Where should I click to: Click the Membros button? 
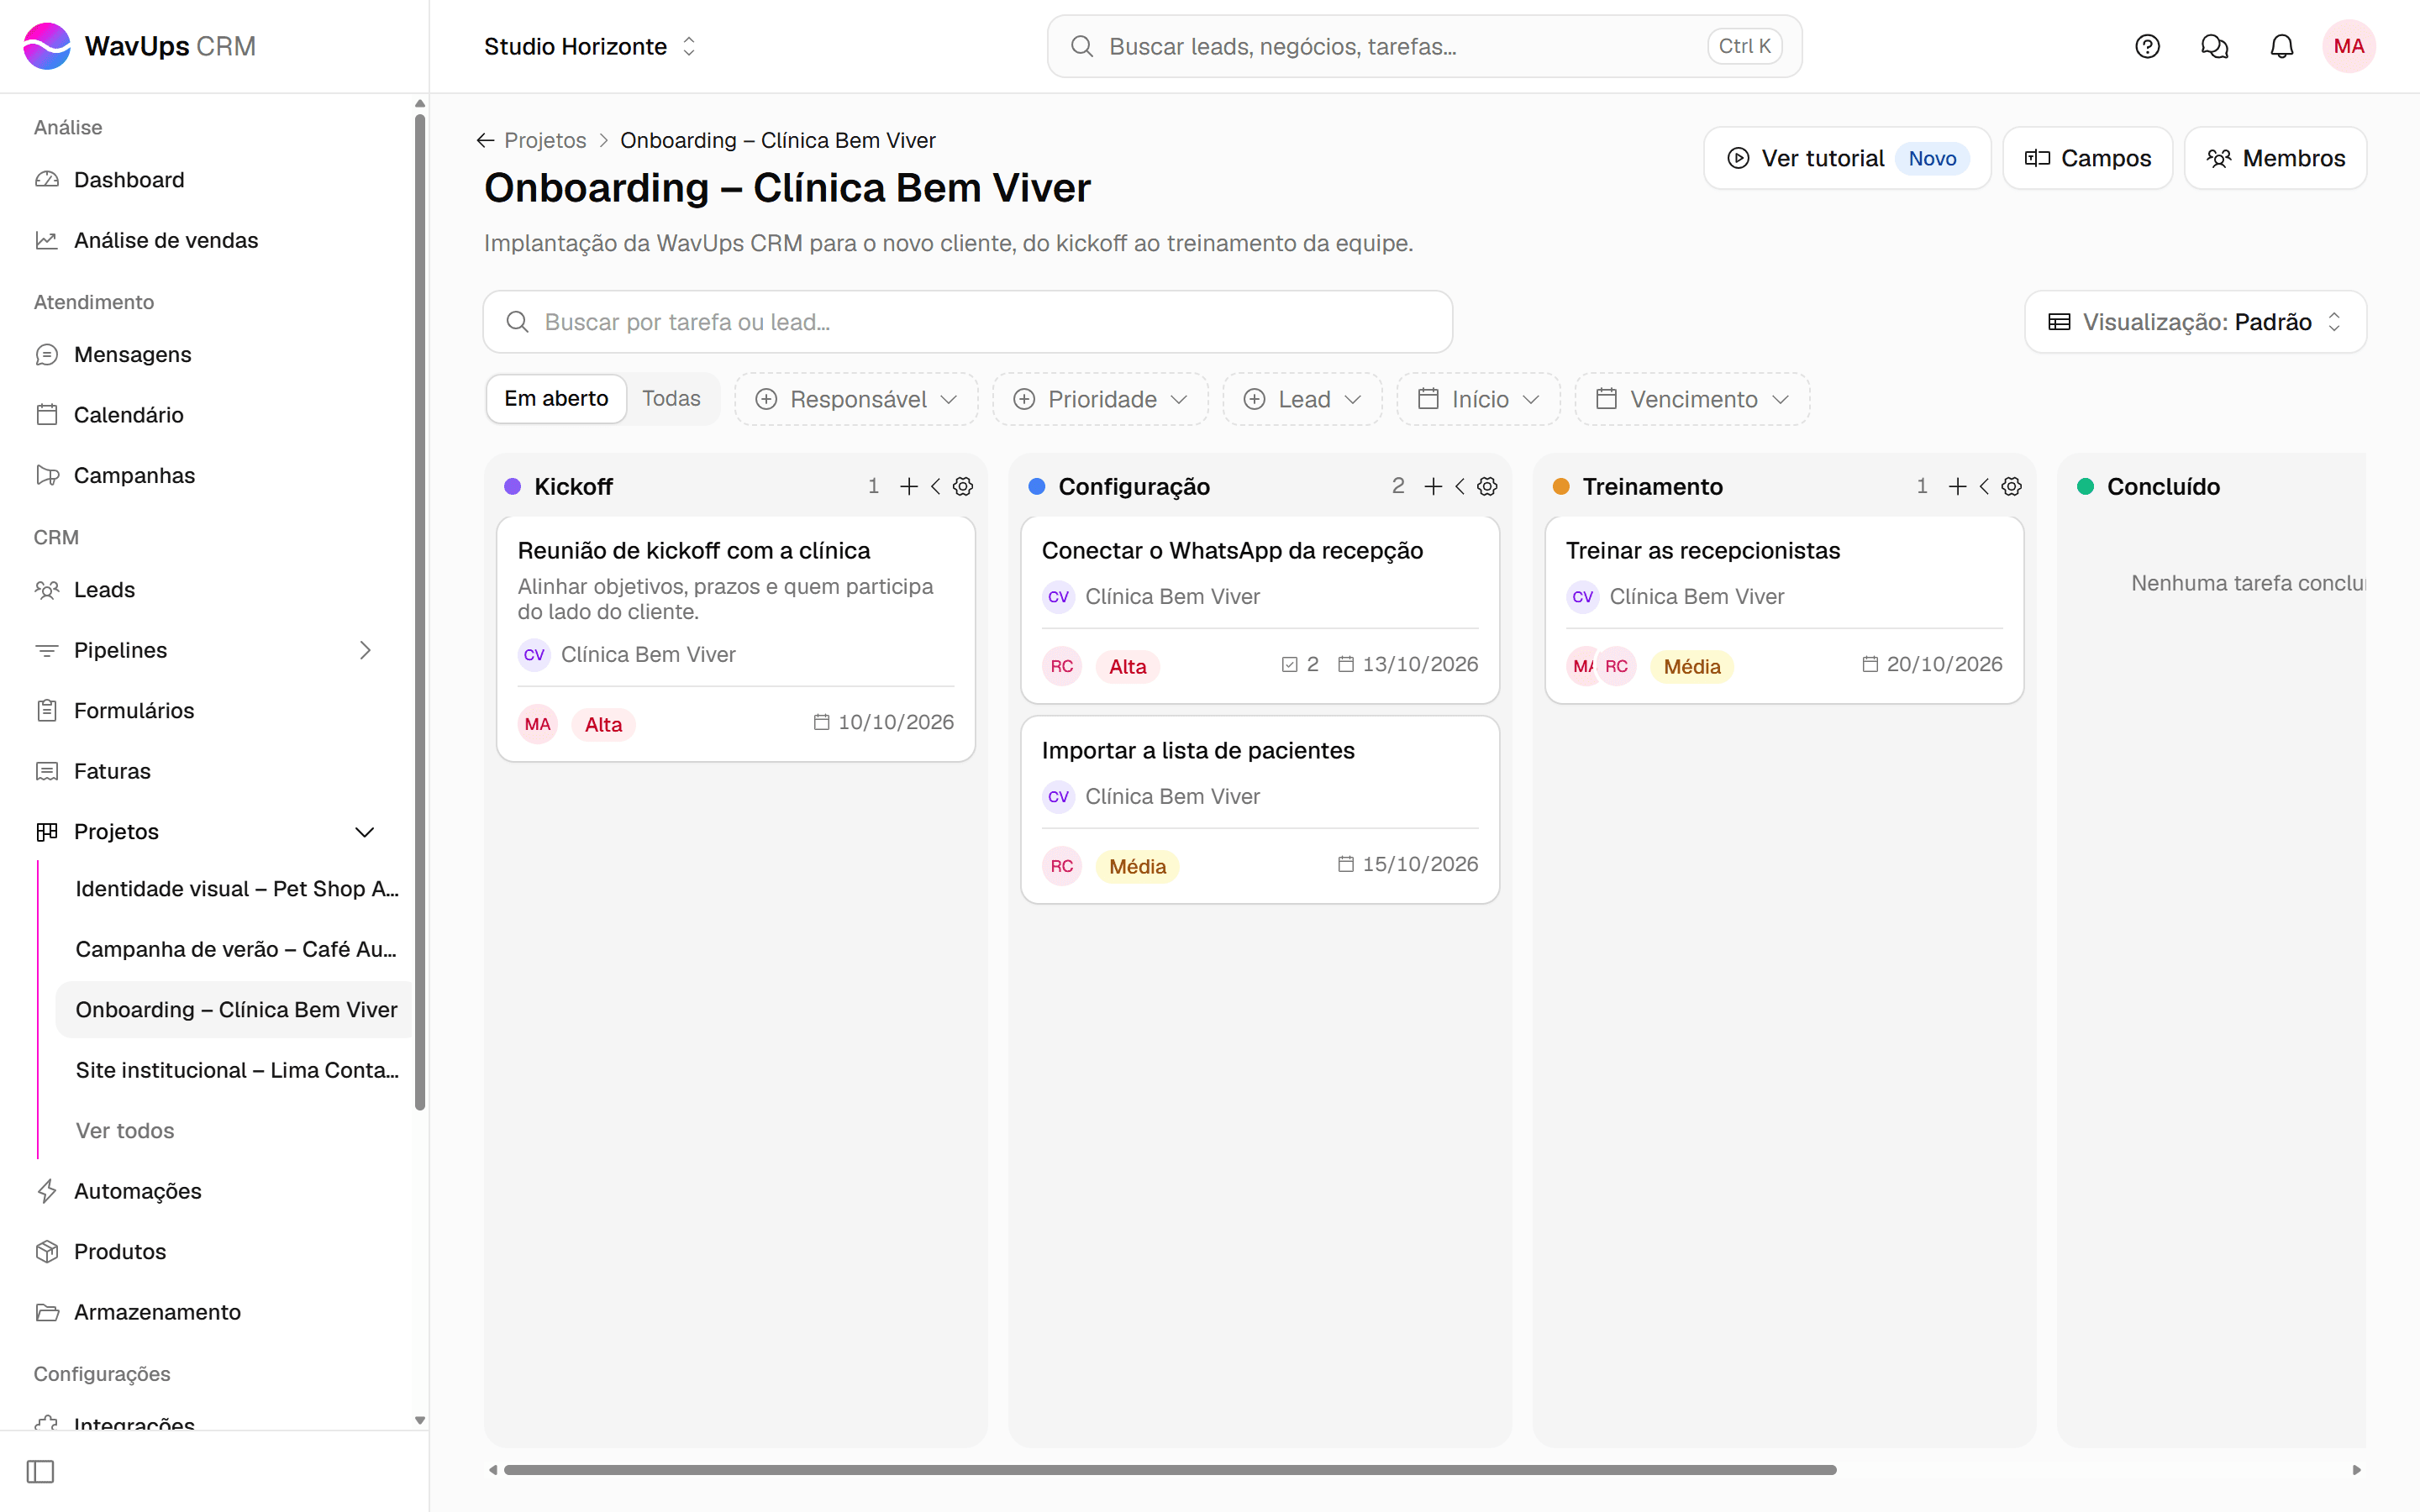coord(2275,158)
